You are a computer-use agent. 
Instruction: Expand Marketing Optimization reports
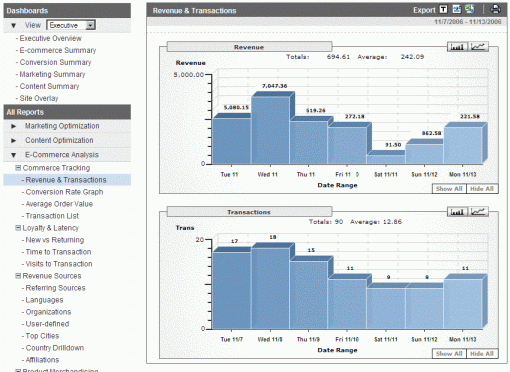coord(13,126)
